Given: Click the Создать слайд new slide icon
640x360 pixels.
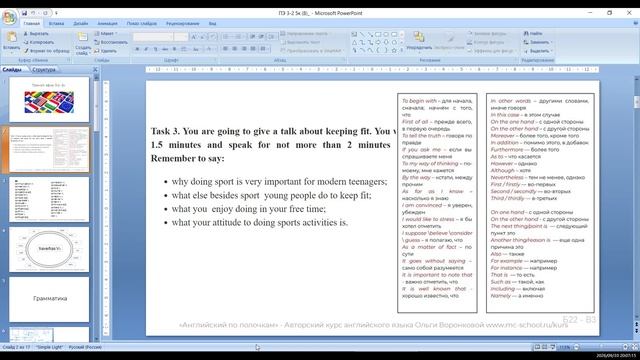Looking at the screenshot, I should pos(82,38).
